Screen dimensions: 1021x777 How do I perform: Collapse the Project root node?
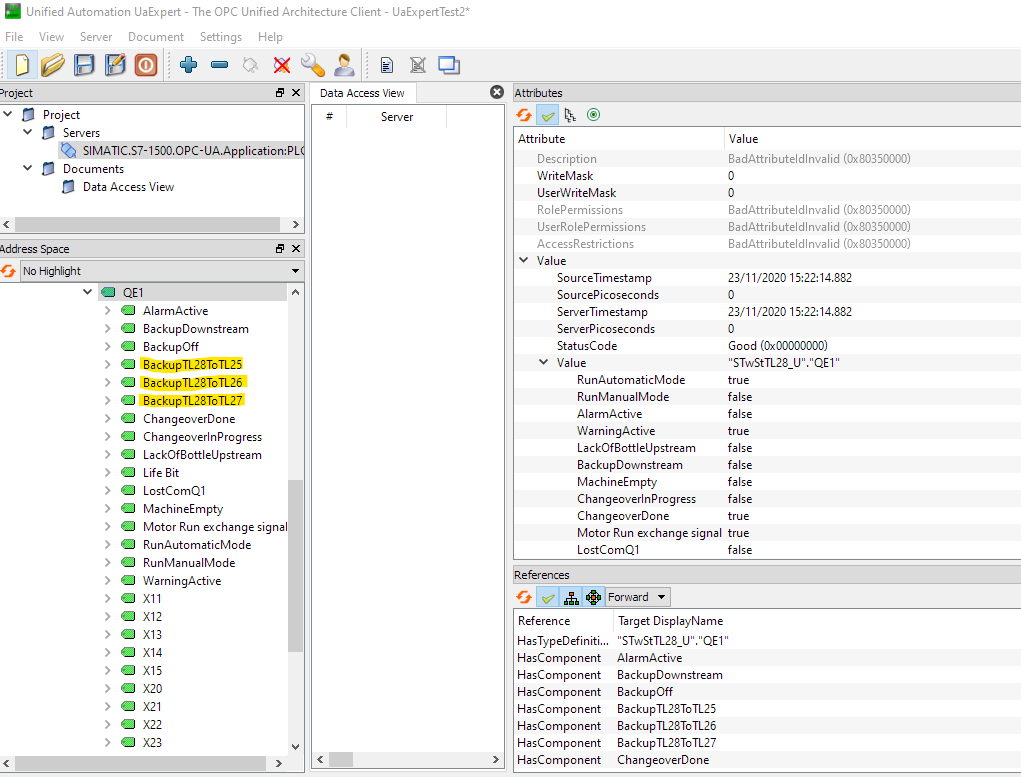8,114
